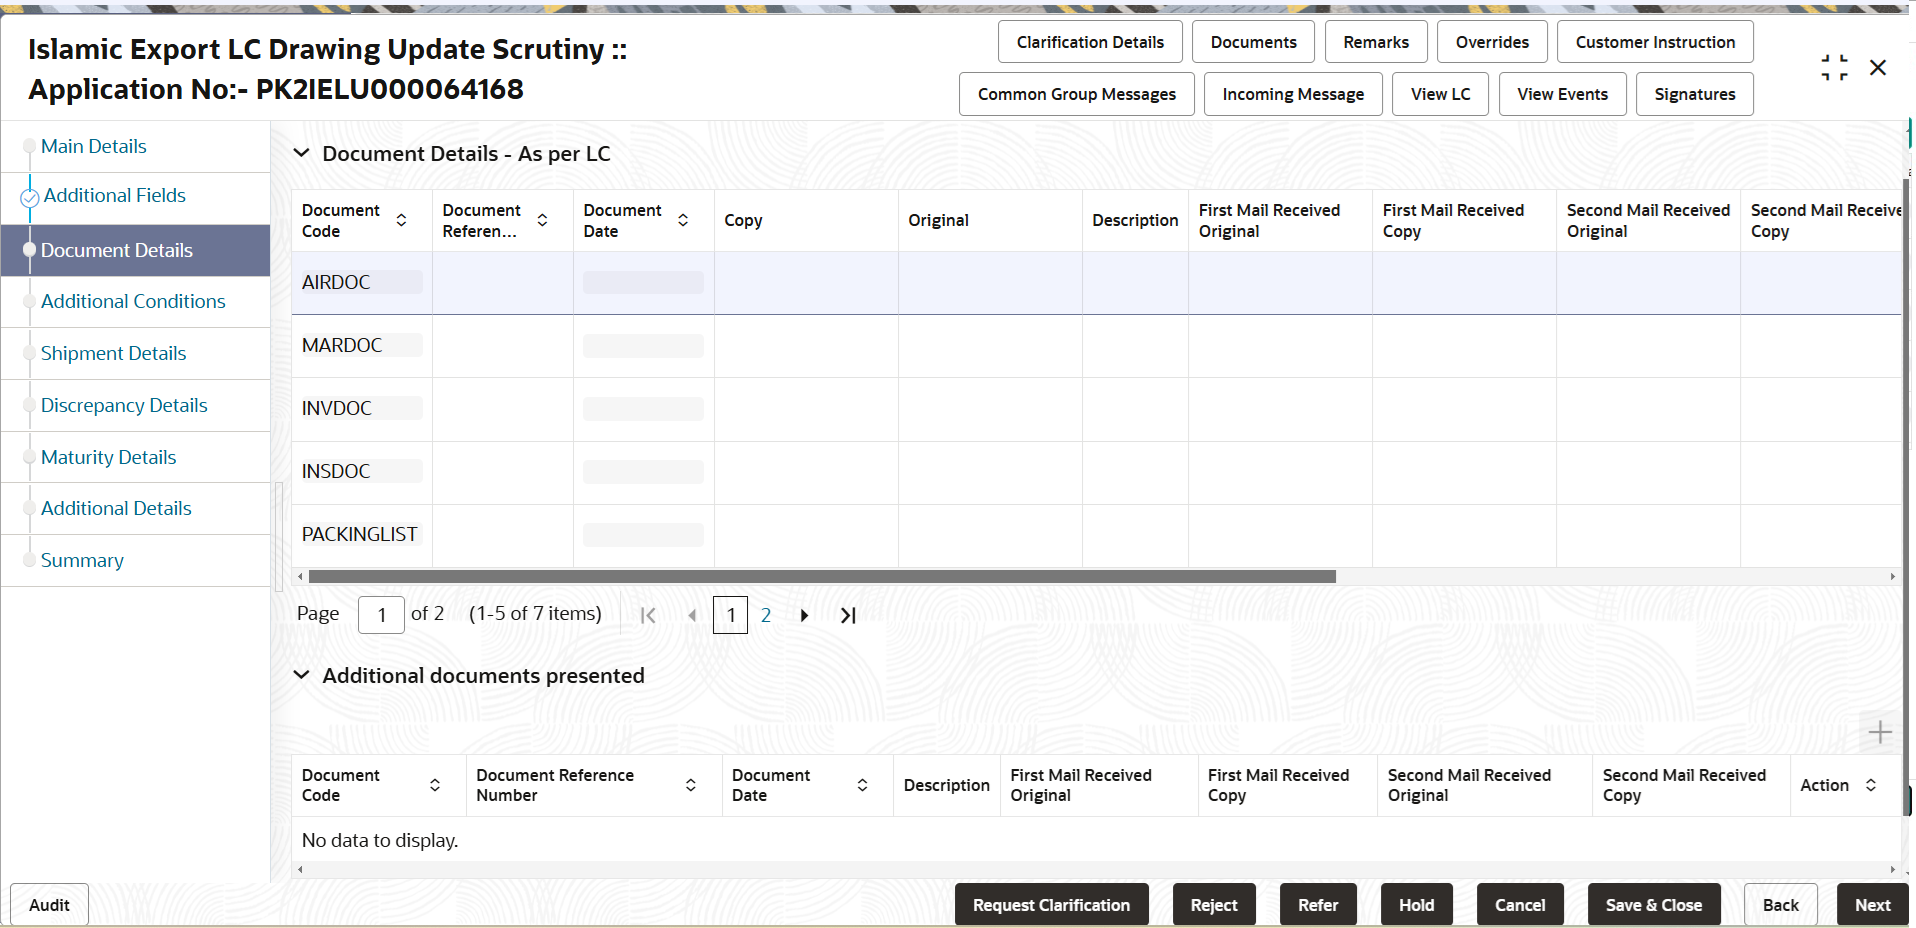Open the Additional Details step
The height and width of the screenshot is (928, 1916).
coord(116,508)
